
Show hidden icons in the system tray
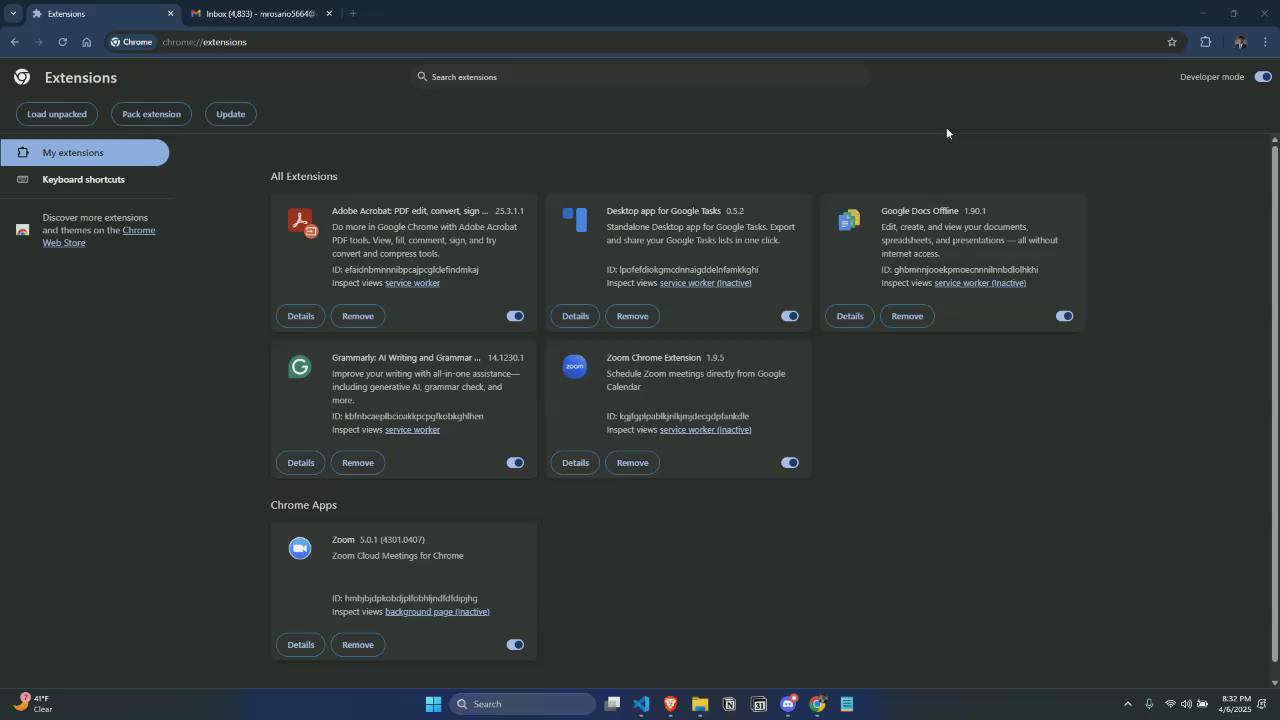pyautogui.click(x=1128, y=704)
